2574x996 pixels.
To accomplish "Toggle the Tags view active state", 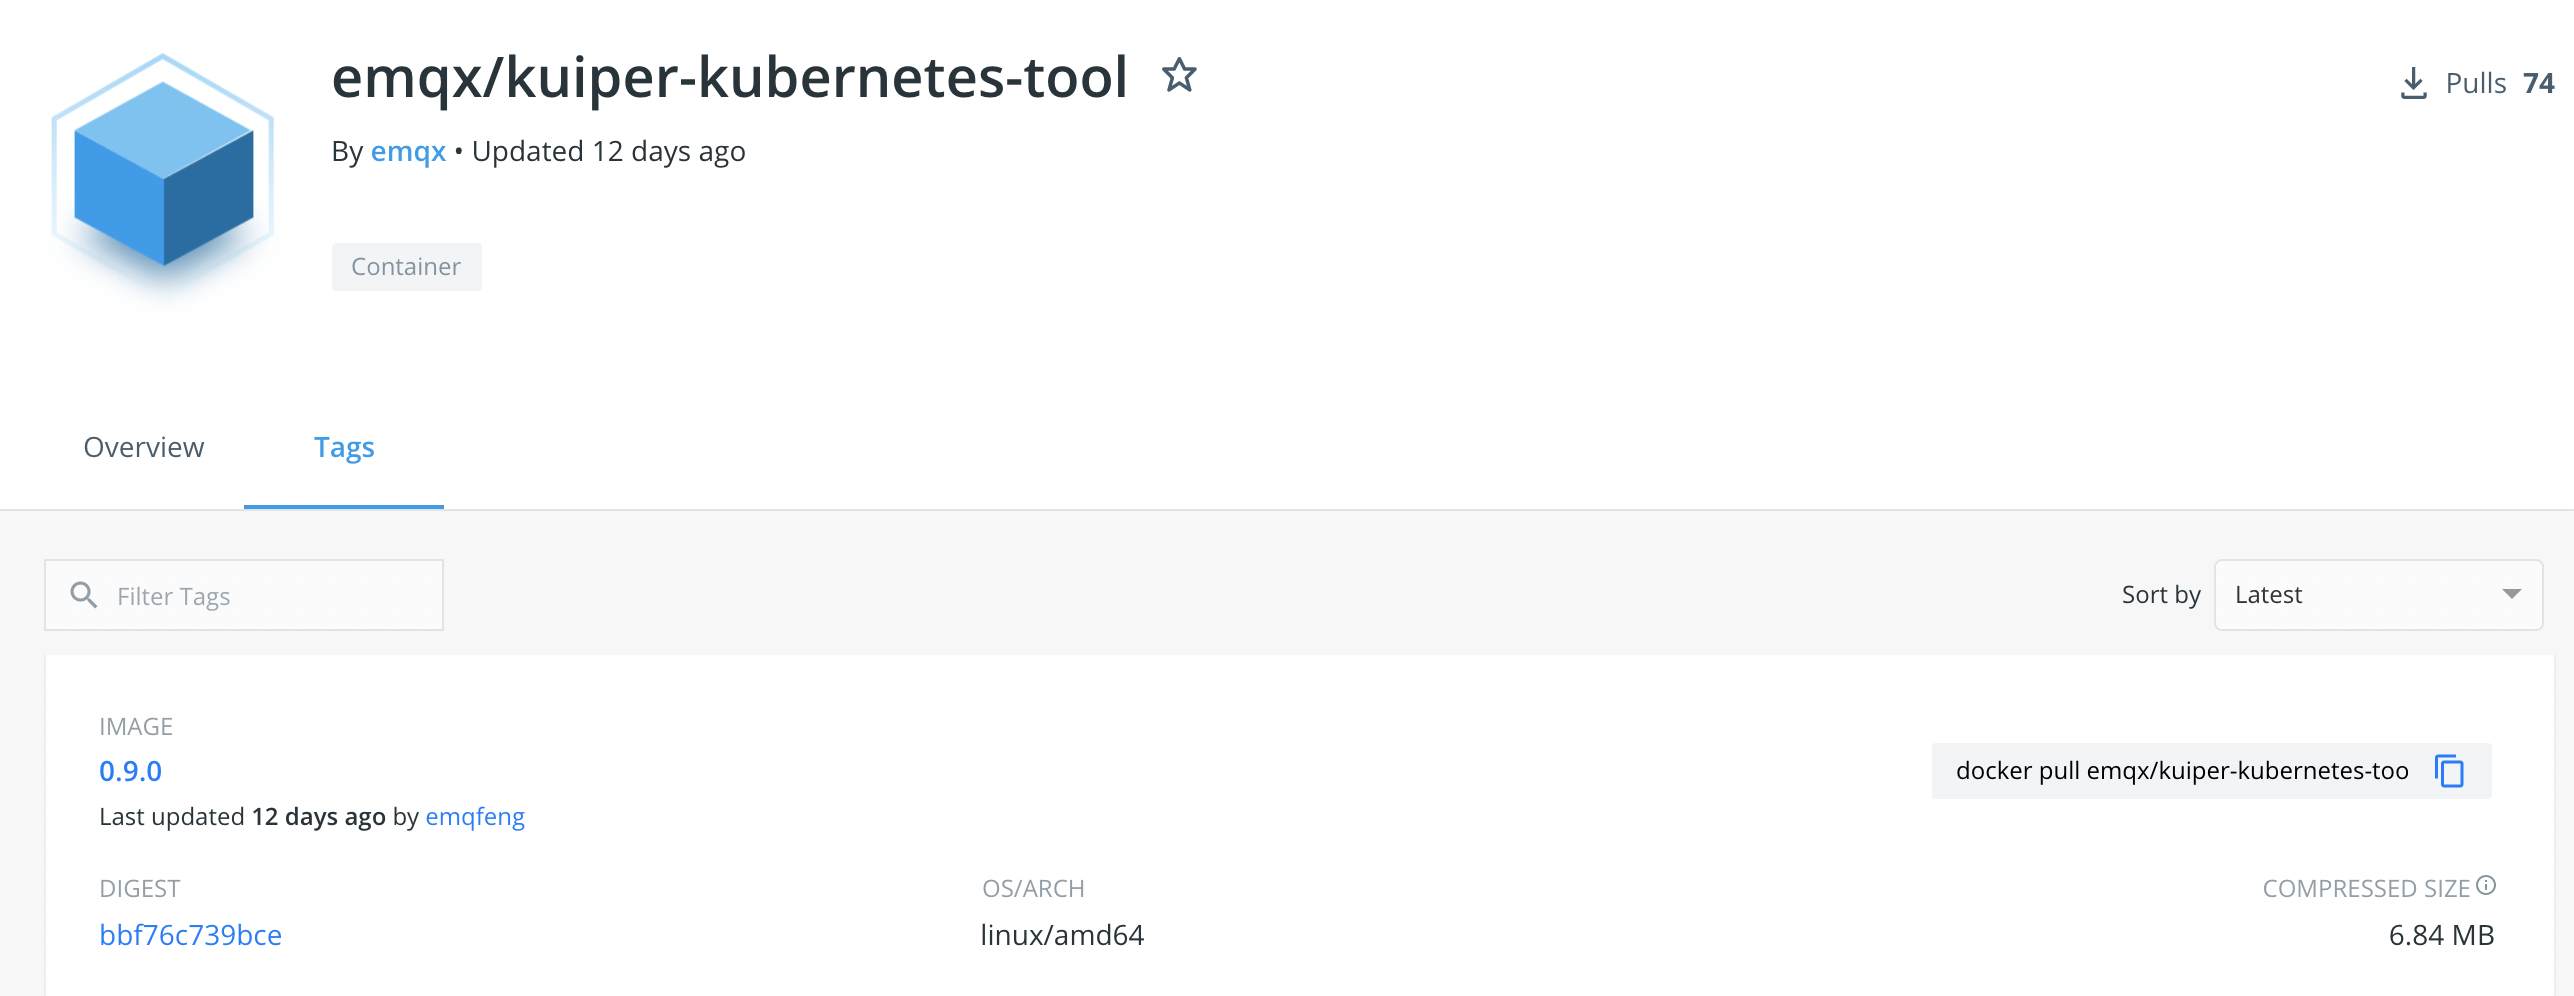I will point(344,447).
